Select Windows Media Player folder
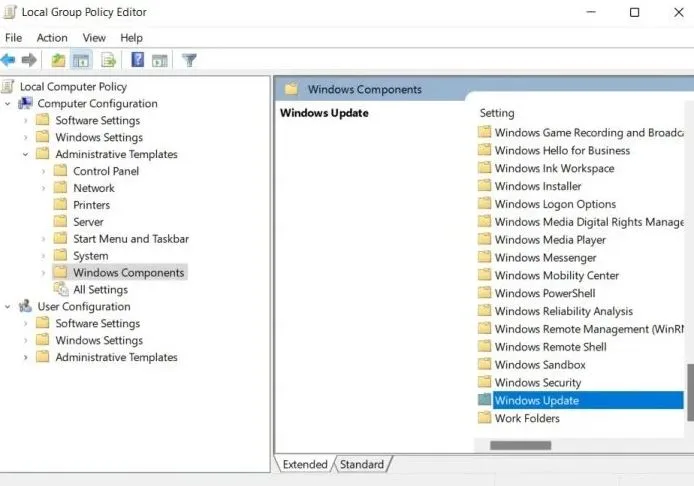Image resolution: width=694 pixels, height=486 pixels. tap(550, 239)
